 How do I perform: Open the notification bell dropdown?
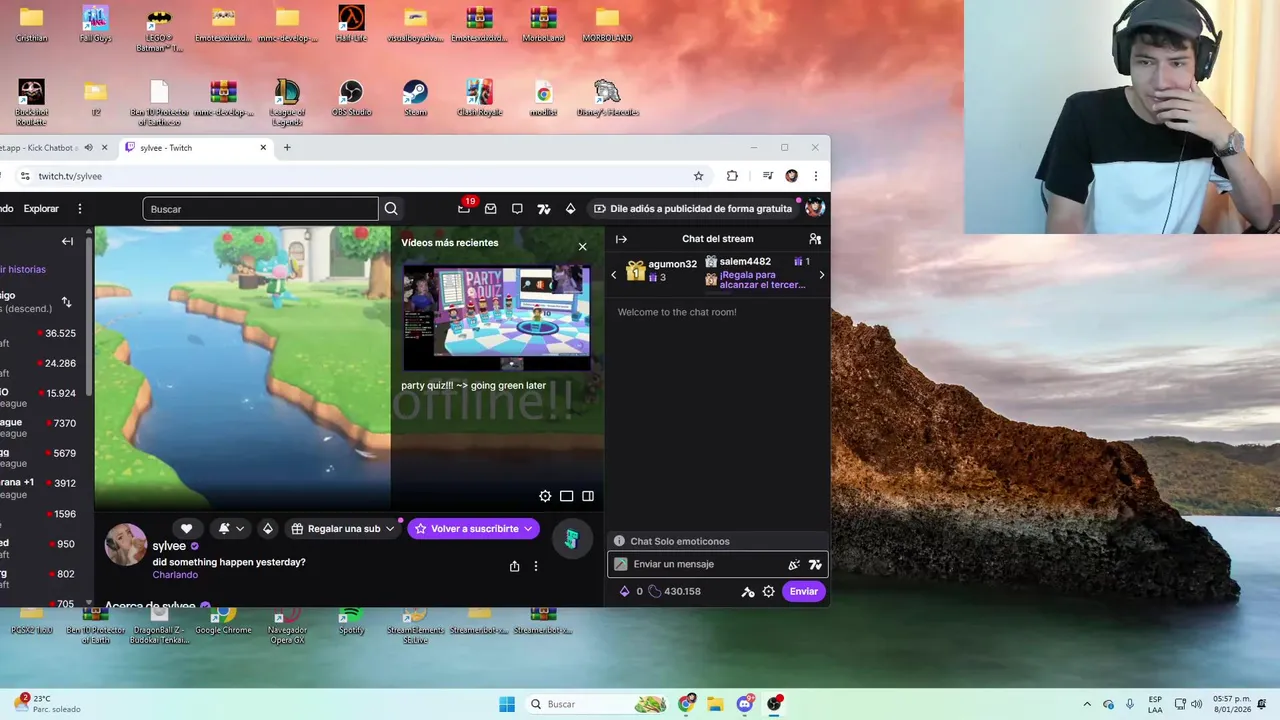pyautogui.click(x=231, y=529)
